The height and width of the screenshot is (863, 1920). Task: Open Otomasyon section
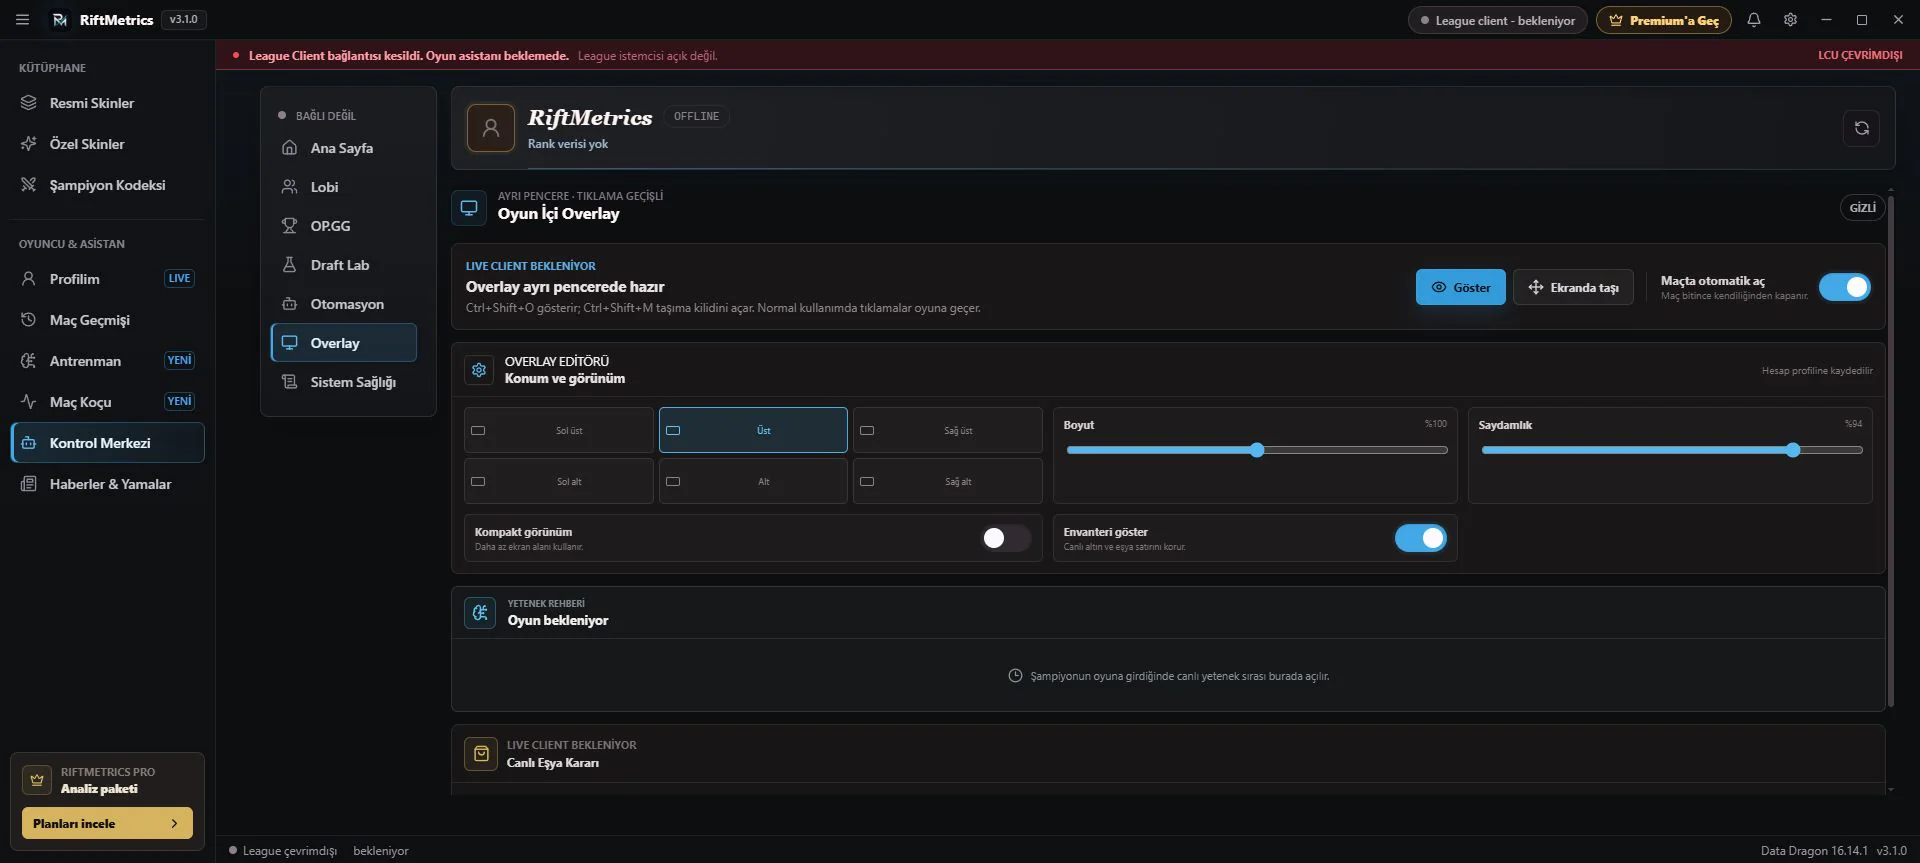pyautogui.click(x=344, y=304)
